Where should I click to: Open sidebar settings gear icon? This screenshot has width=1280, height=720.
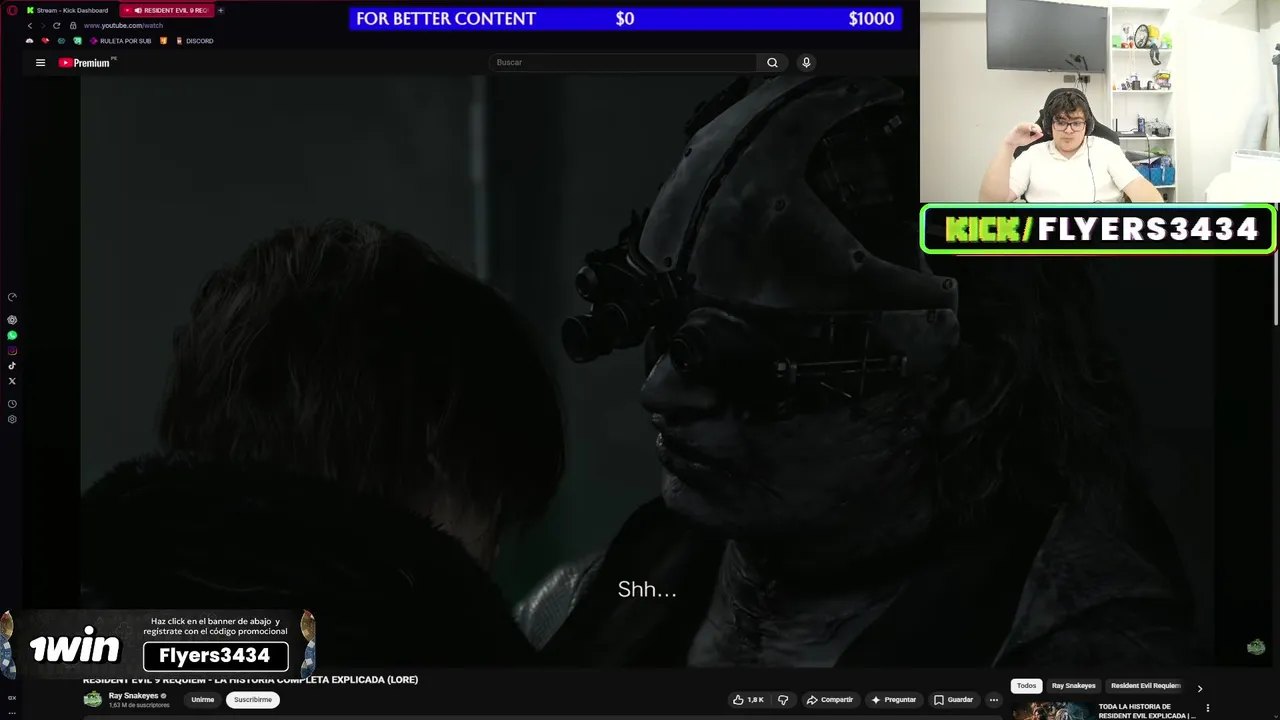point(12,419)
